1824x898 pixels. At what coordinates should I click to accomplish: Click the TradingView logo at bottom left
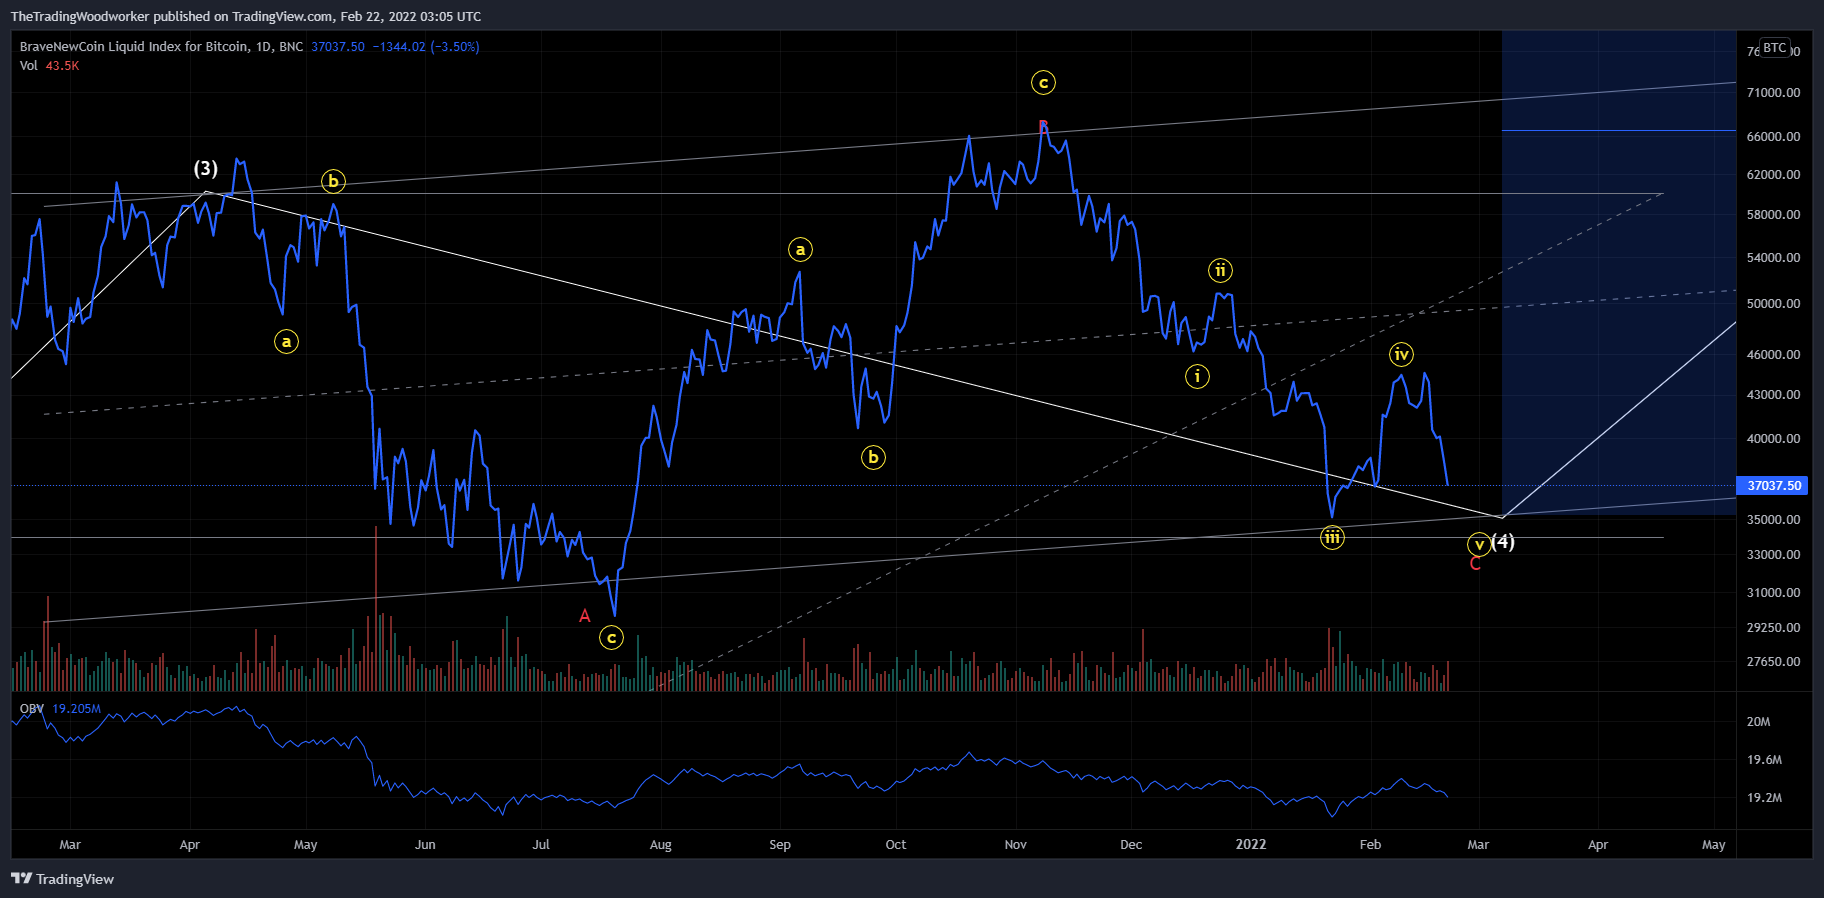click(x=62, y=879)
